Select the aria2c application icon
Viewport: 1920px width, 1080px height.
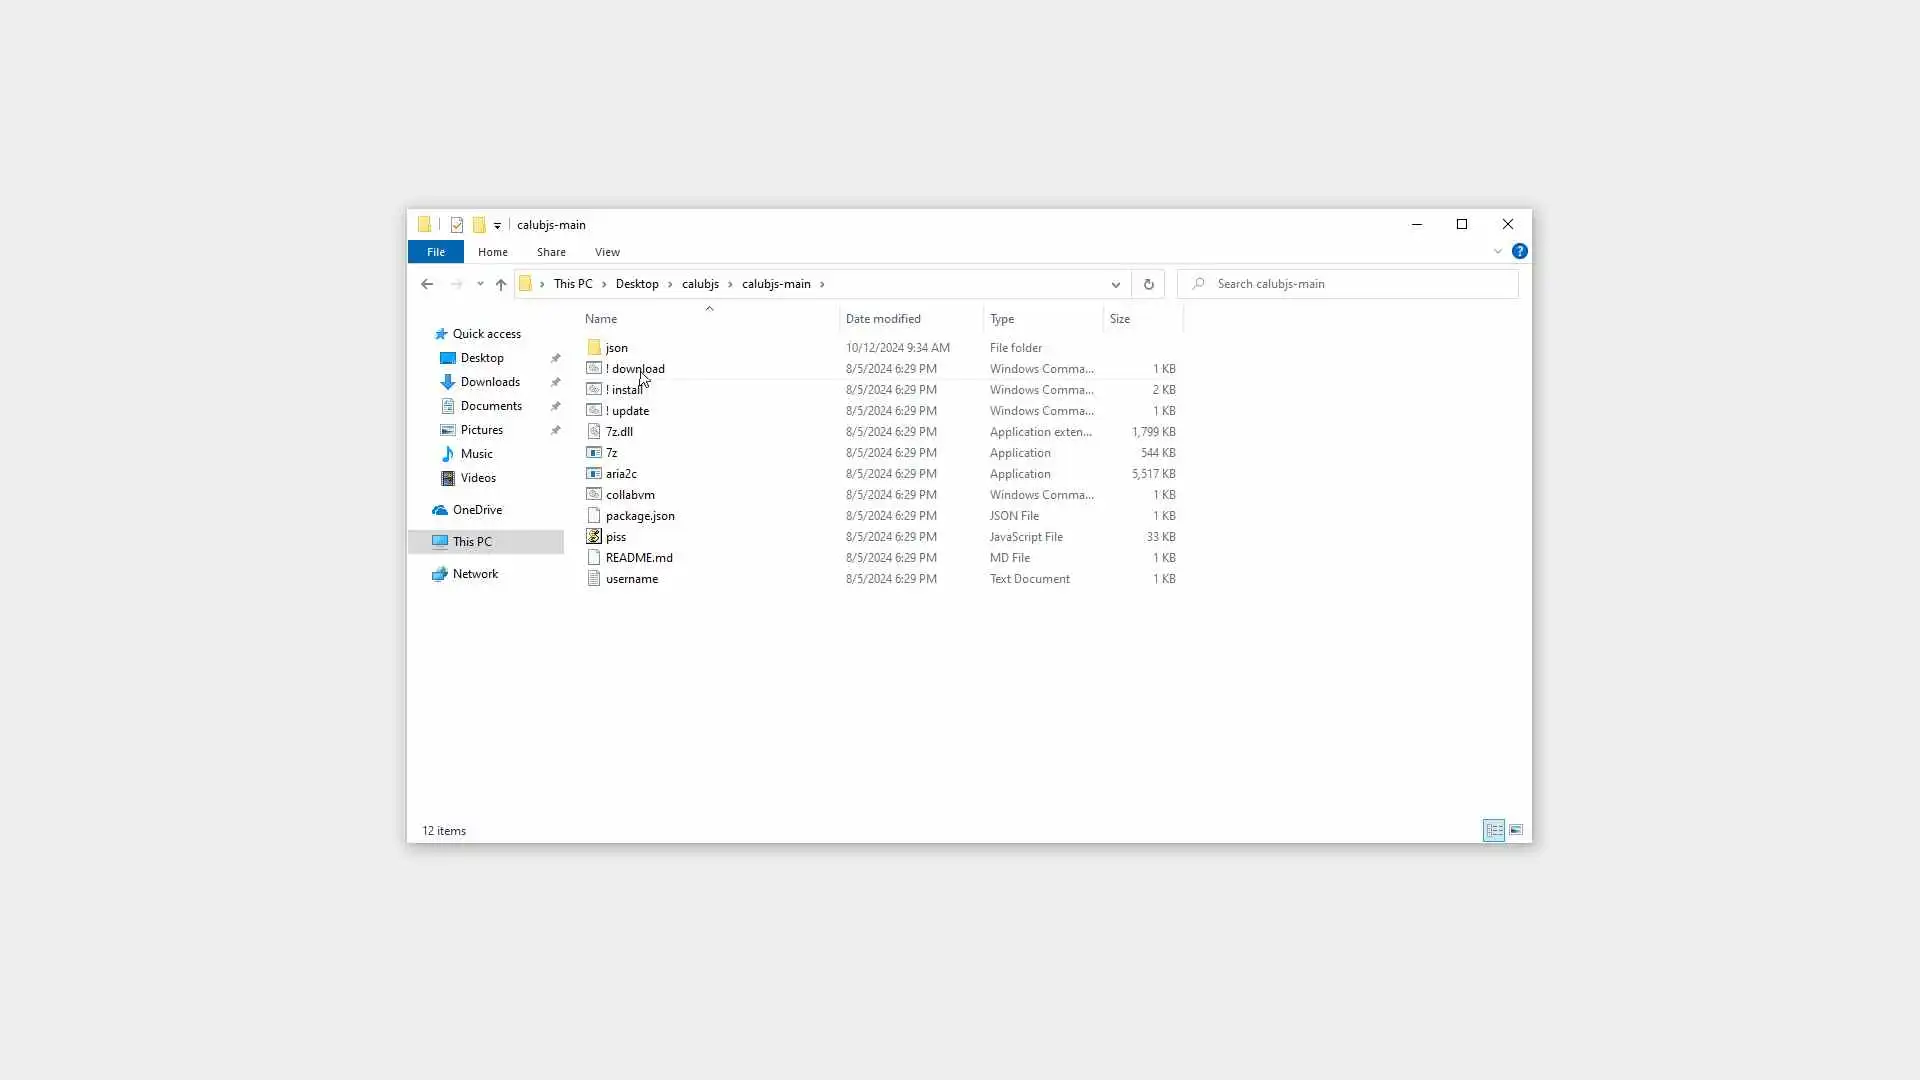594,474
